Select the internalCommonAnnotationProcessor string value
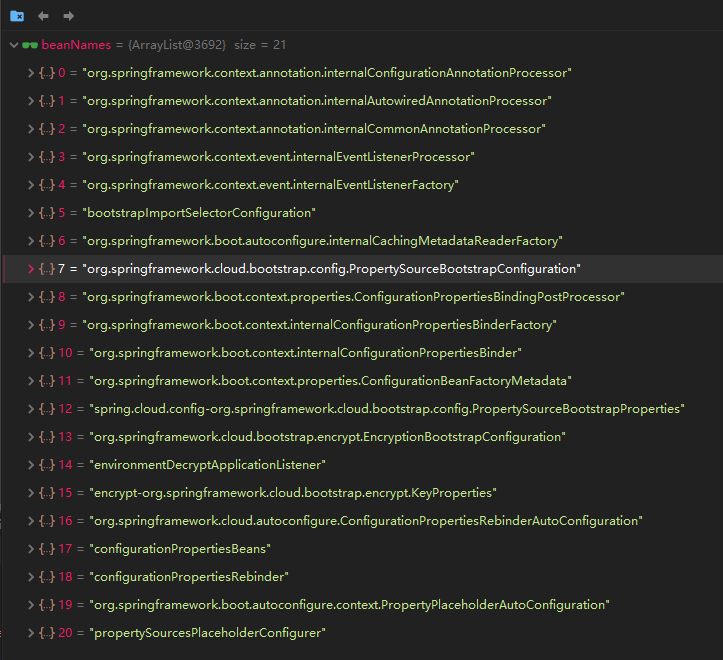723x660 pixels. (314, 129)
